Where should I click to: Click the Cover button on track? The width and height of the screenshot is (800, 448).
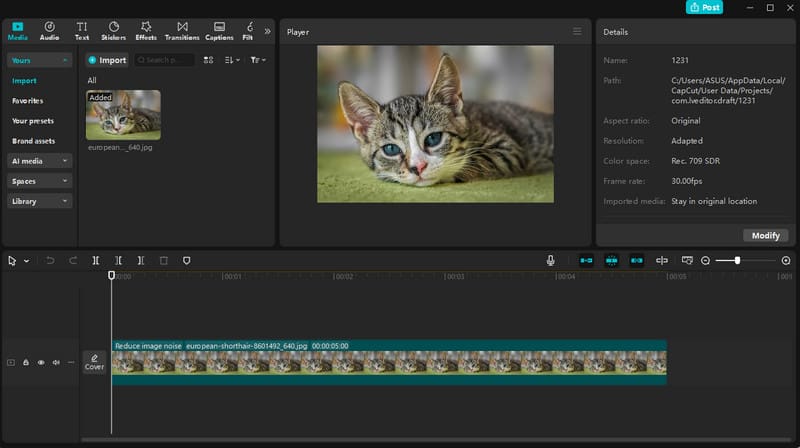point(94,362)
